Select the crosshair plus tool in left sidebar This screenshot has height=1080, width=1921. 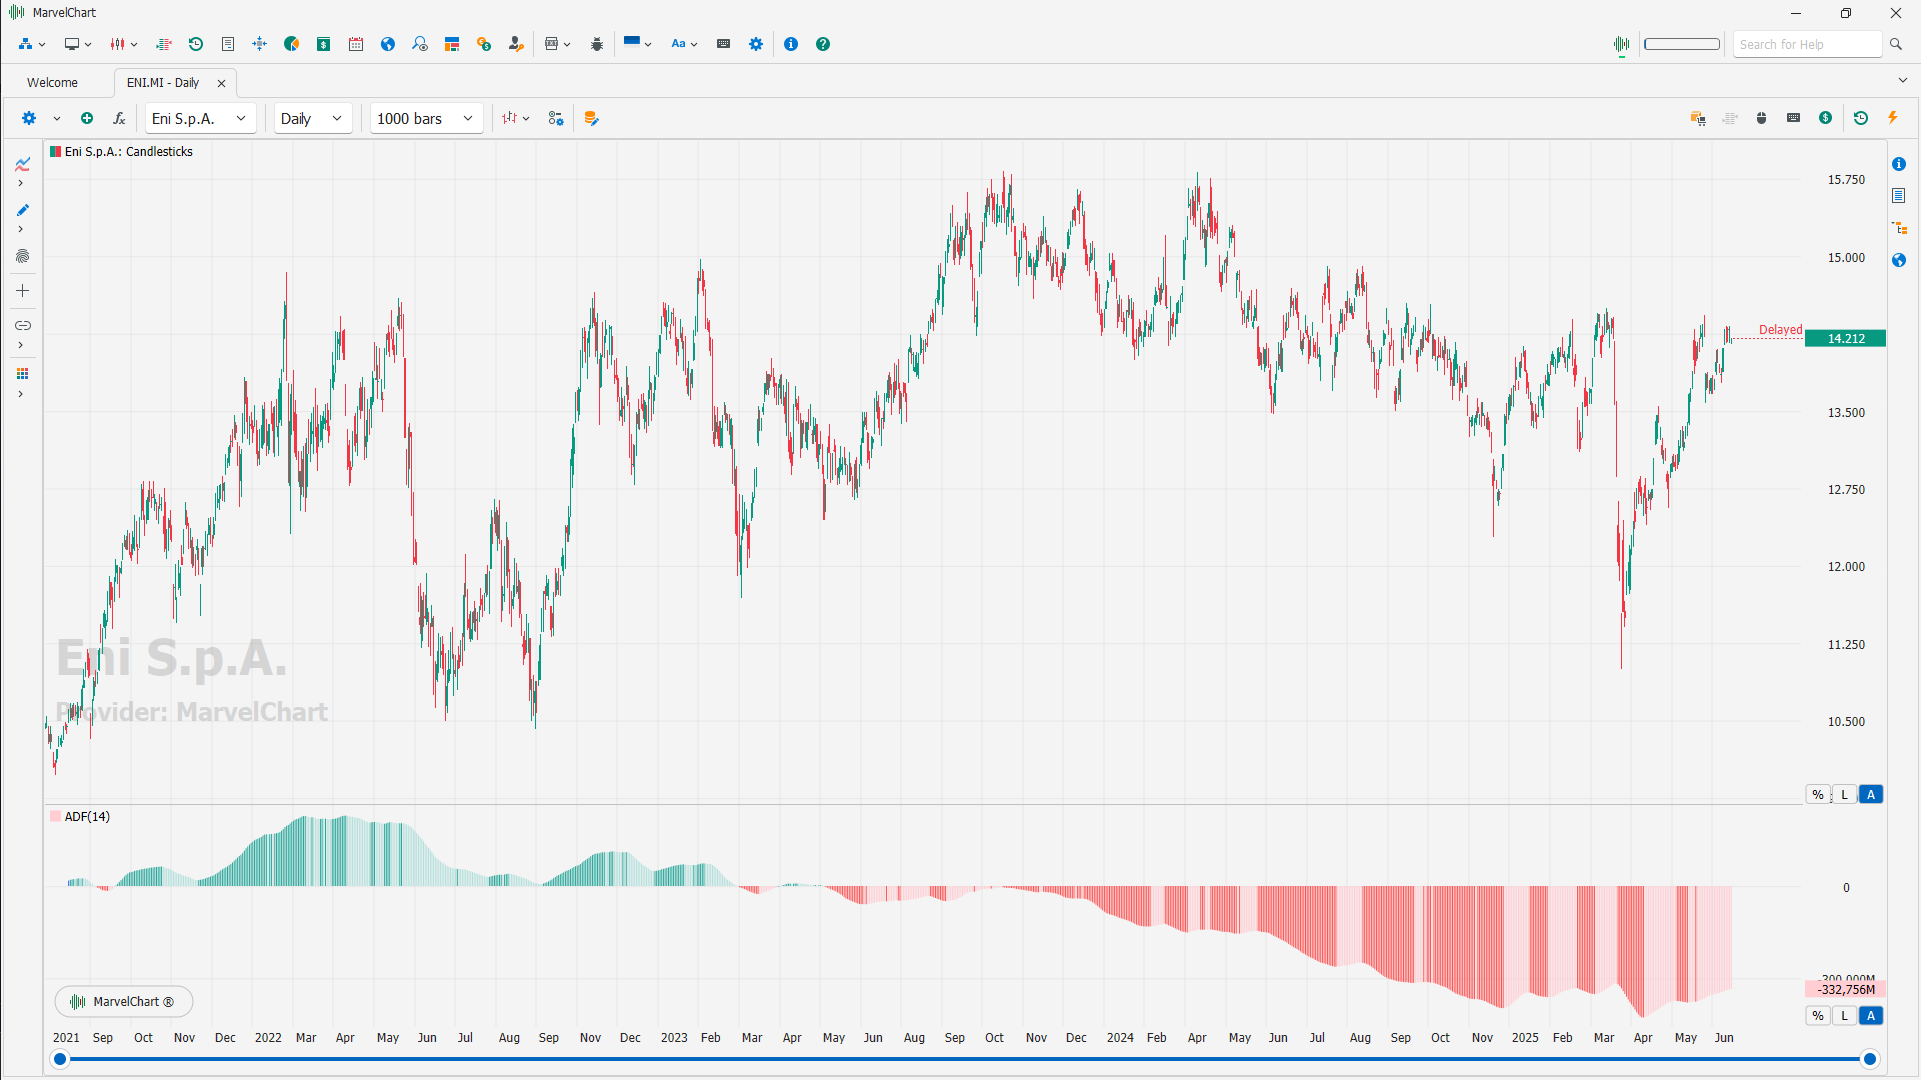point(22,291)
